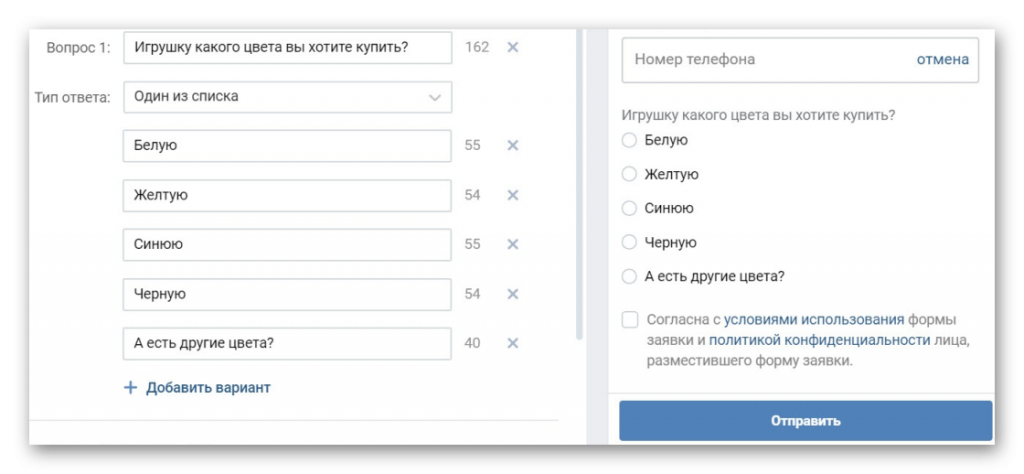Select the 'Желтую' radio button in preview

[629, 174]
